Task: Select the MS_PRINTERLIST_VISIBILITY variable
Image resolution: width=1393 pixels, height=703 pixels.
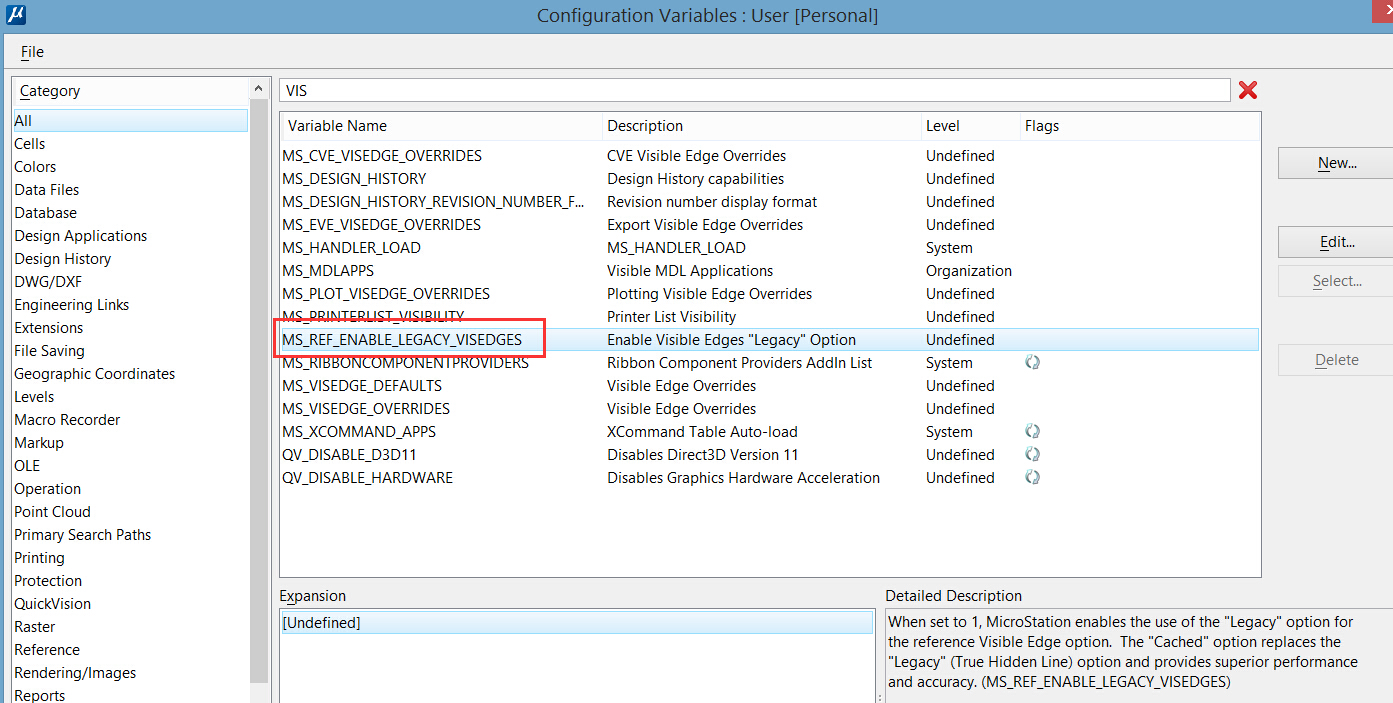Action: 373,317
